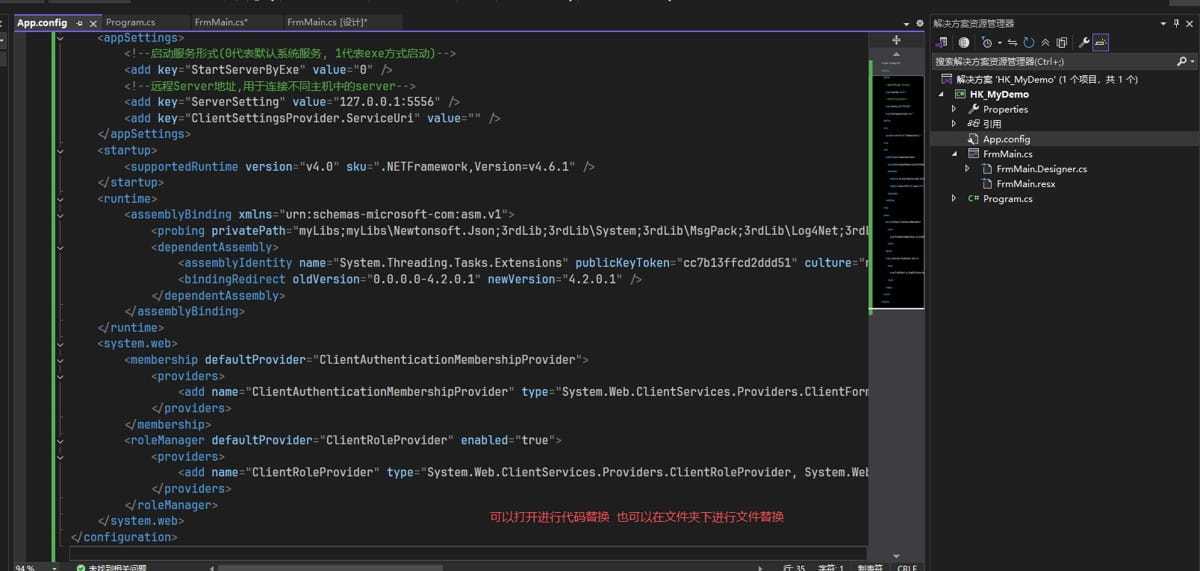
Task: Click the pending changes filter clock icon
Action: pyautogui.click(x=987, y=42)
